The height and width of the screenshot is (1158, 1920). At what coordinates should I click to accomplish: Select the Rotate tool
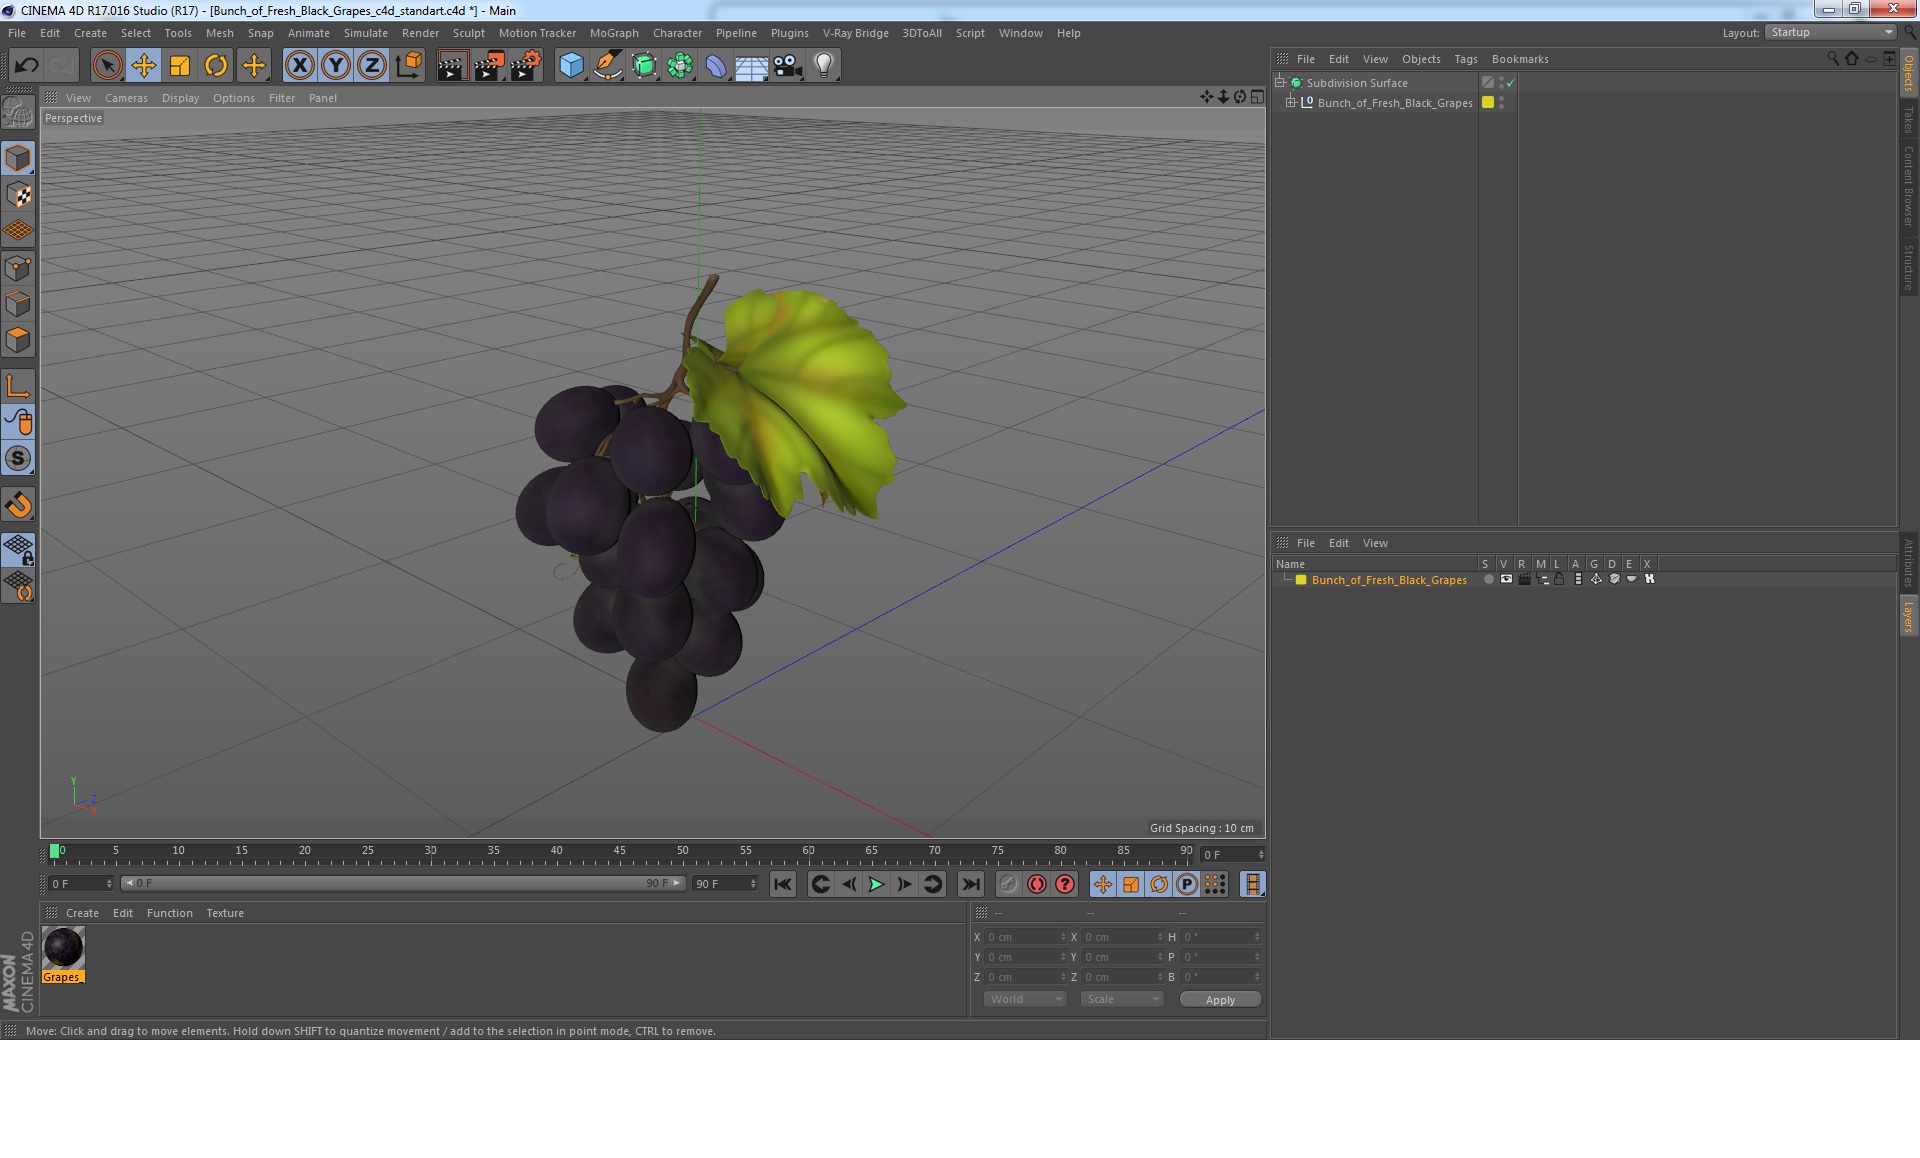[215, 66]
